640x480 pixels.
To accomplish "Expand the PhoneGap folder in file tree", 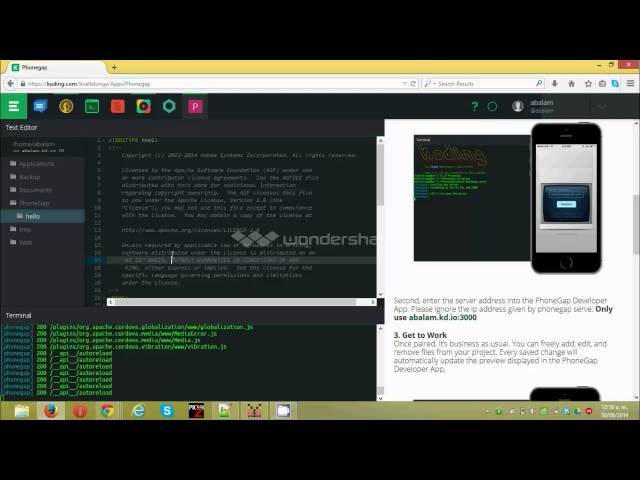I will click(x=29, y=203).
